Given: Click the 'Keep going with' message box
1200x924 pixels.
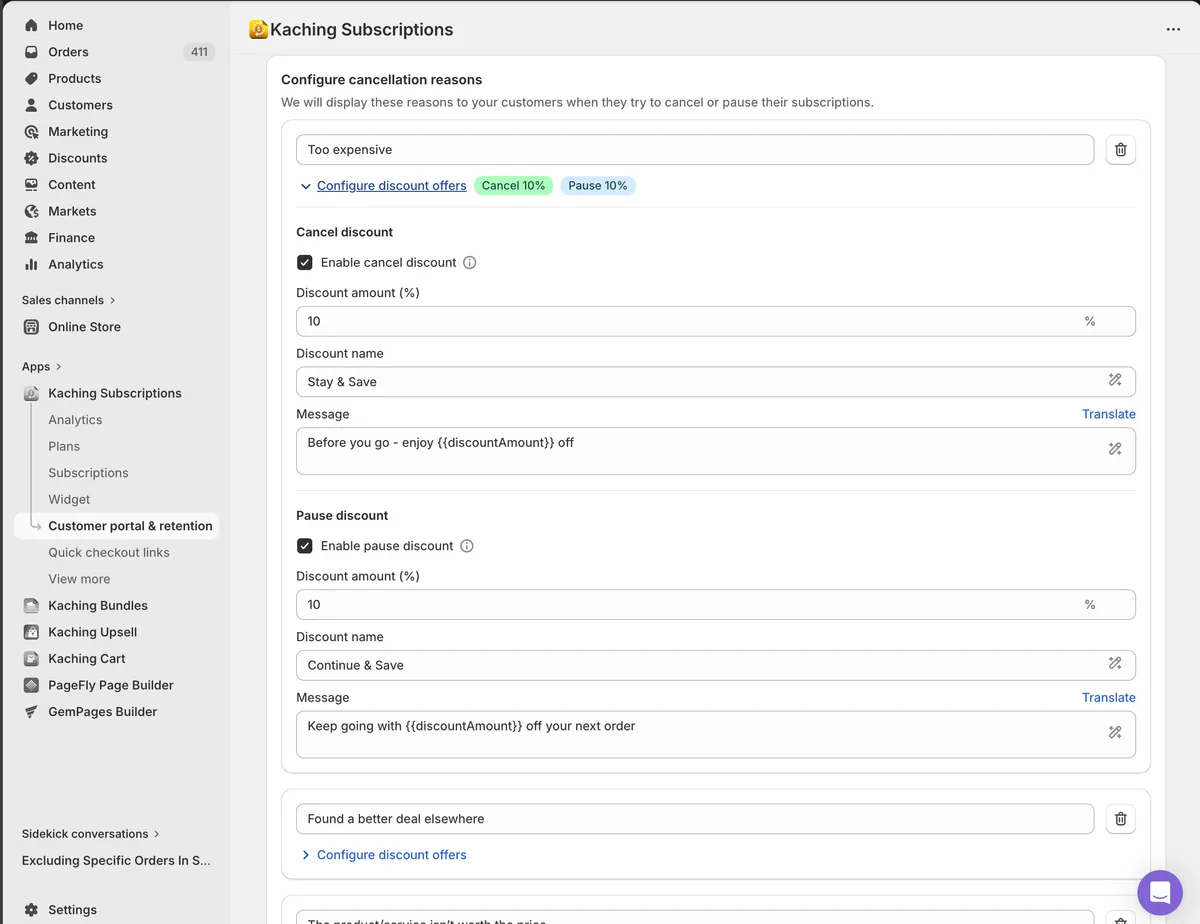Looking at the screenshot, I should 716,735.
